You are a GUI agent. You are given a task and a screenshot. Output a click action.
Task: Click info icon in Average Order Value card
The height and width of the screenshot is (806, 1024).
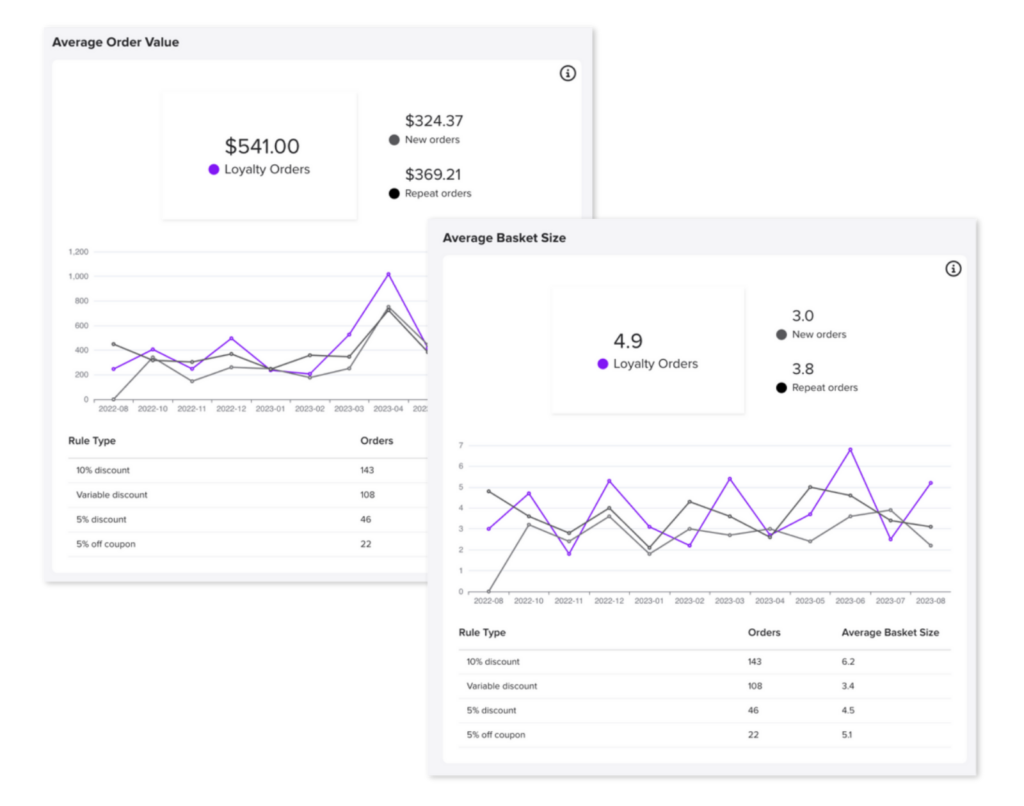point(568,73)
